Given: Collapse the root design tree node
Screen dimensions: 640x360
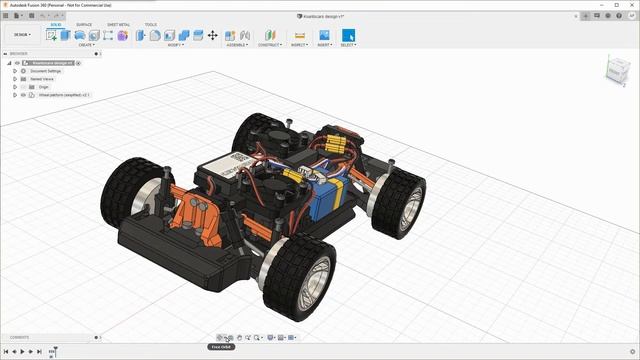Looking at the screenshot, I should point(9,63).
